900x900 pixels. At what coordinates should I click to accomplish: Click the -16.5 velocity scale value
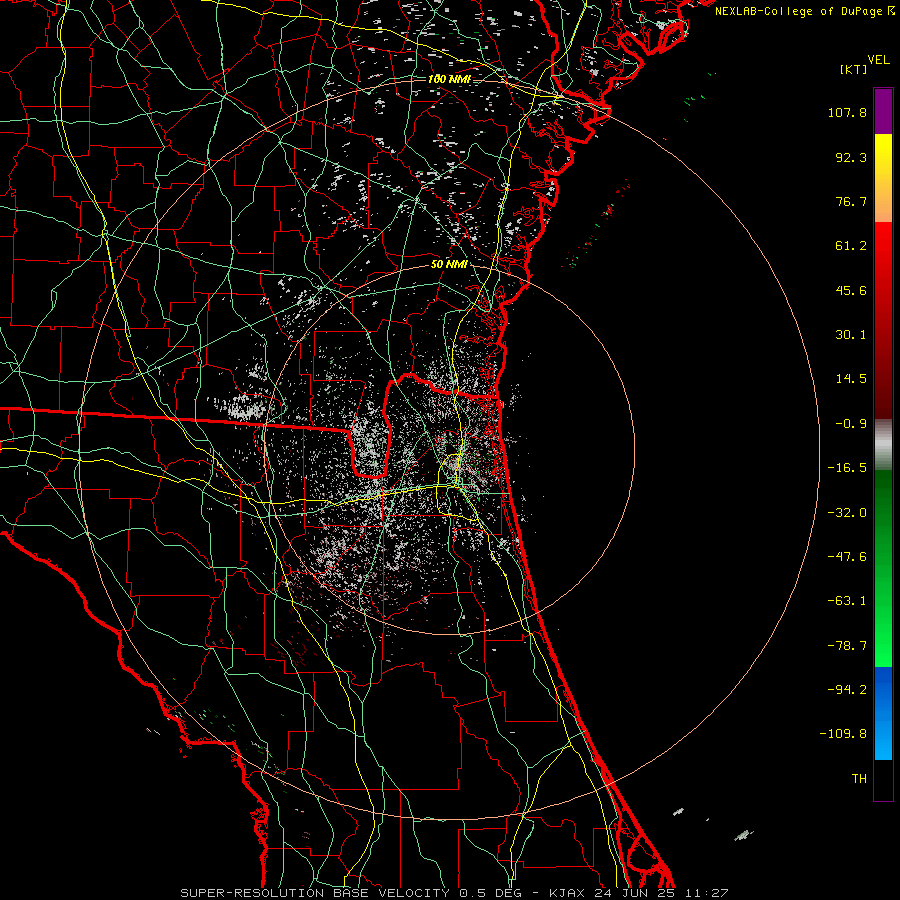847,468
